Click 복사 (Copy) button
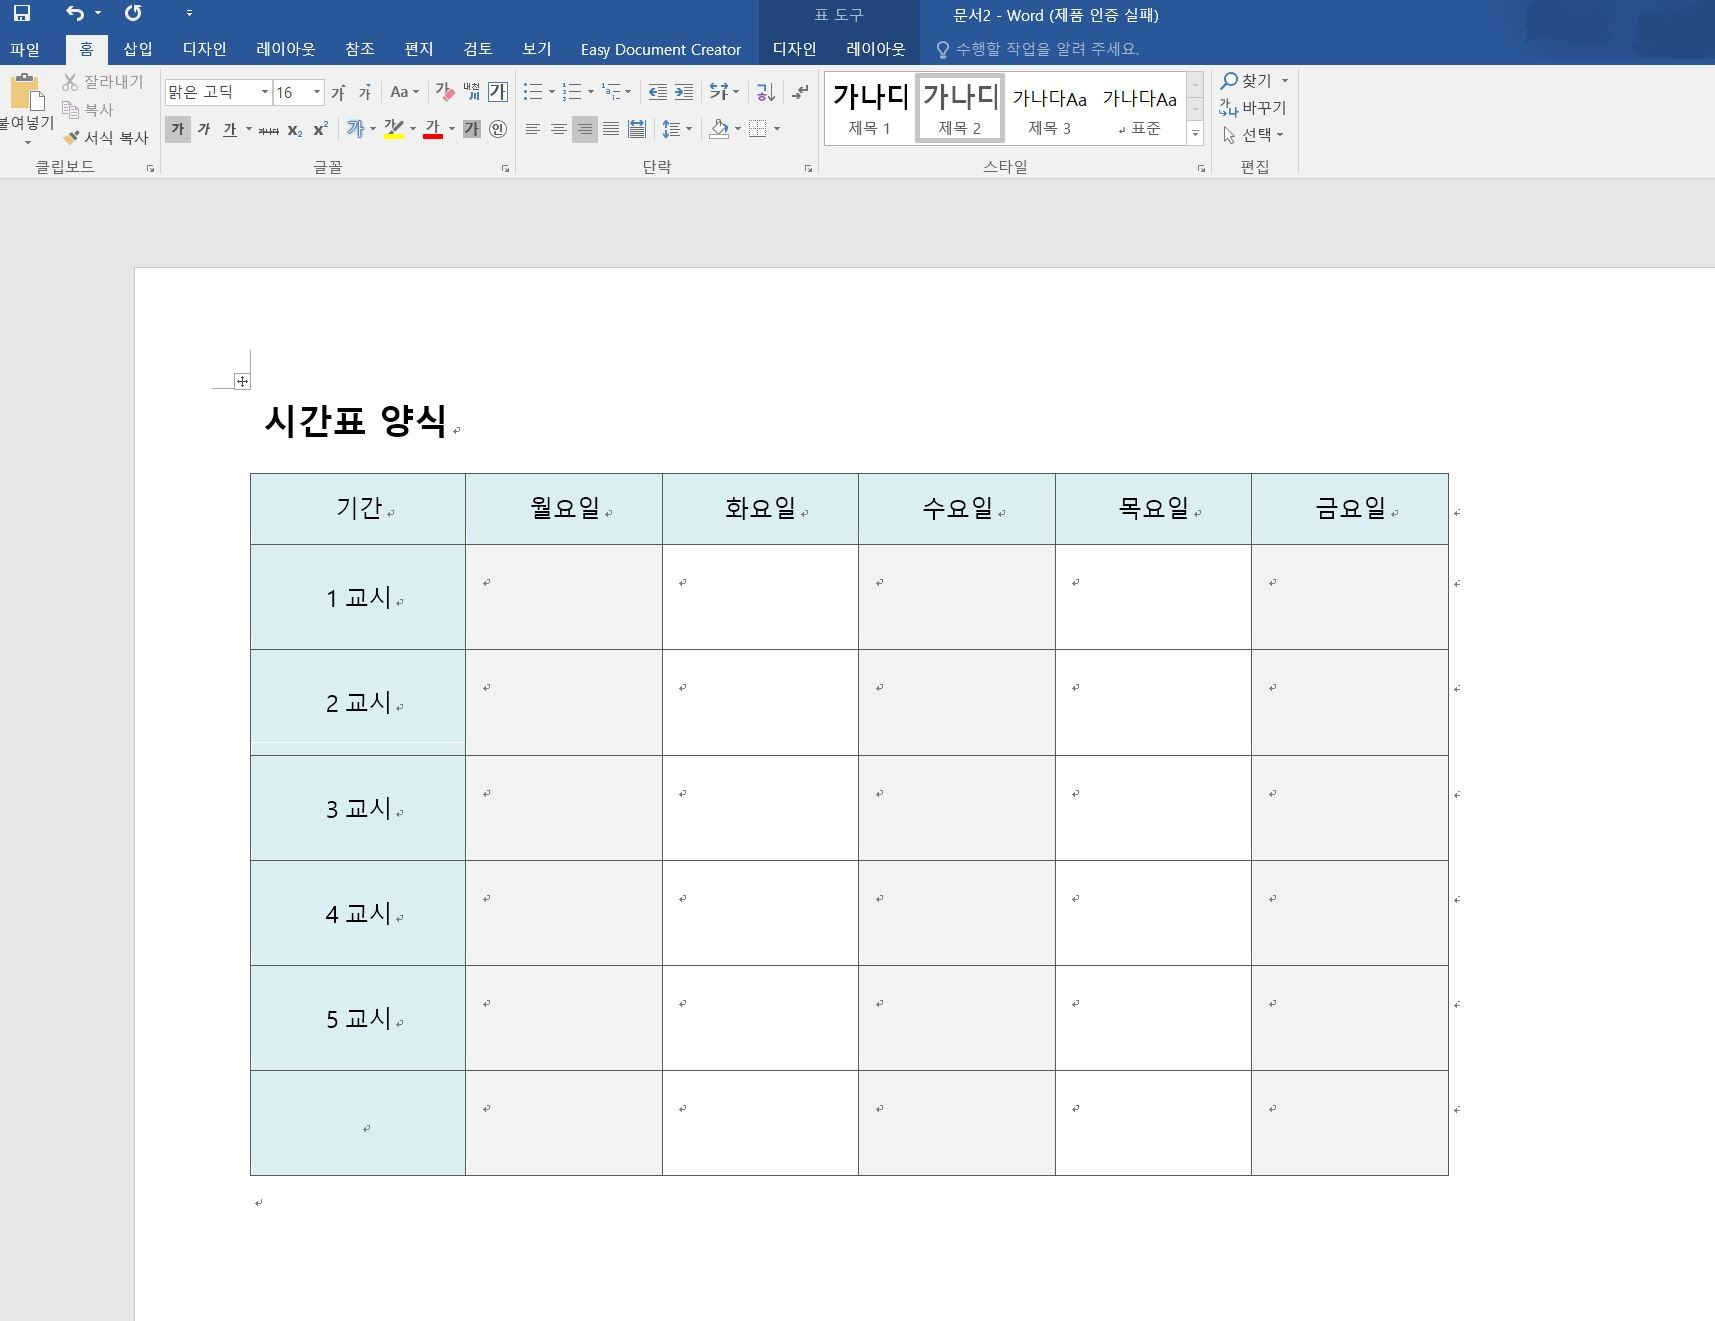This screenshot has height=1321, width=1715. pyautogui.click(x=88, y=110)
